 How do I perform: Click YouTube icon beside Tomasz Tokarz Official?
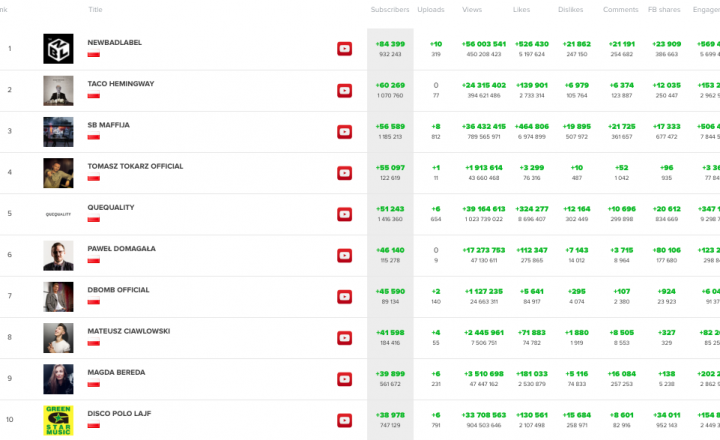point(344,173)
